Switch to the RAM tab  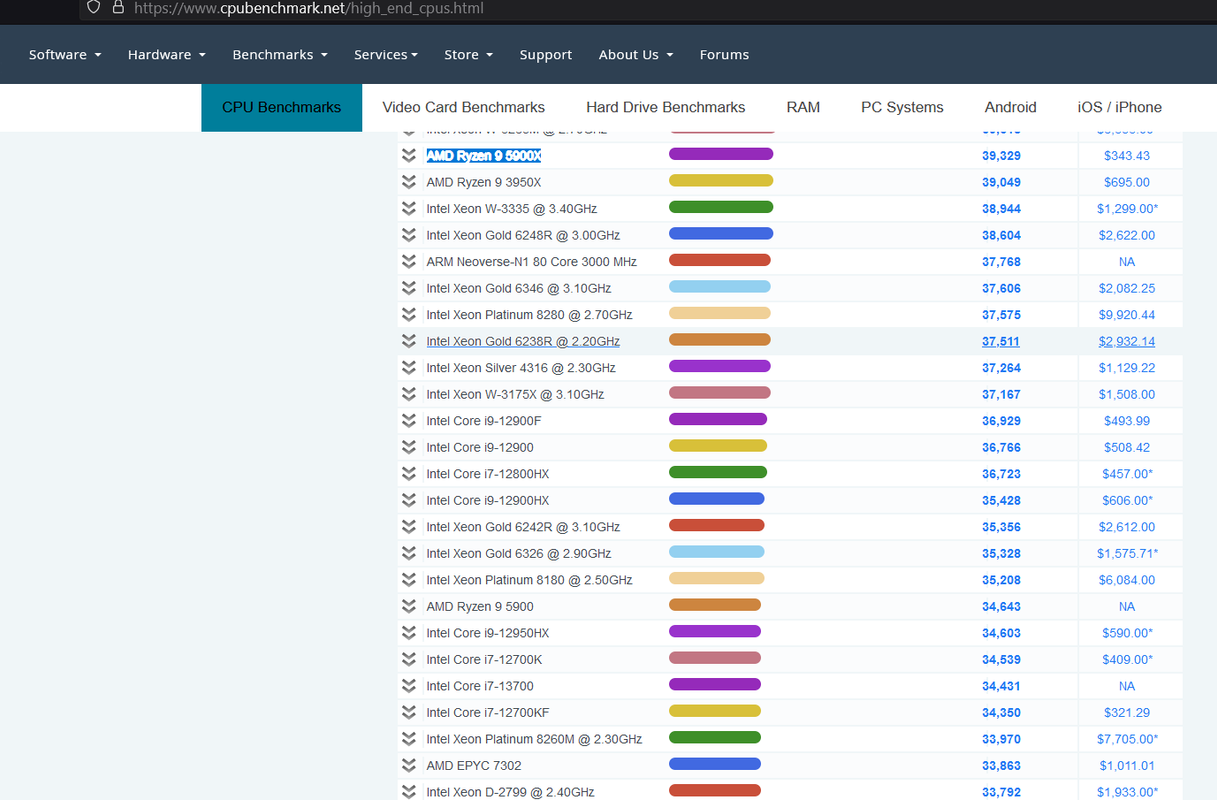pyautogui.click(x=803, y=107)
